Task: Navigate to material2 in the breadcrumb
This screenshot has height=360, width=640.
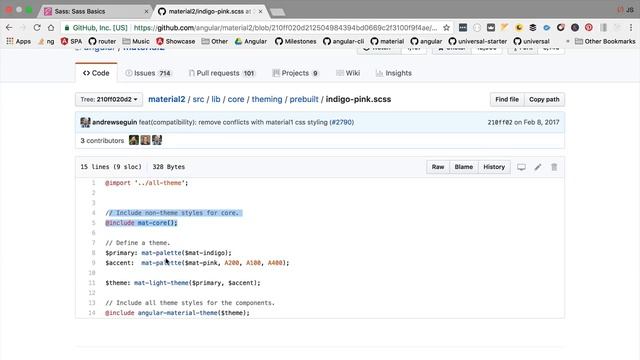Action: (167, 99)
